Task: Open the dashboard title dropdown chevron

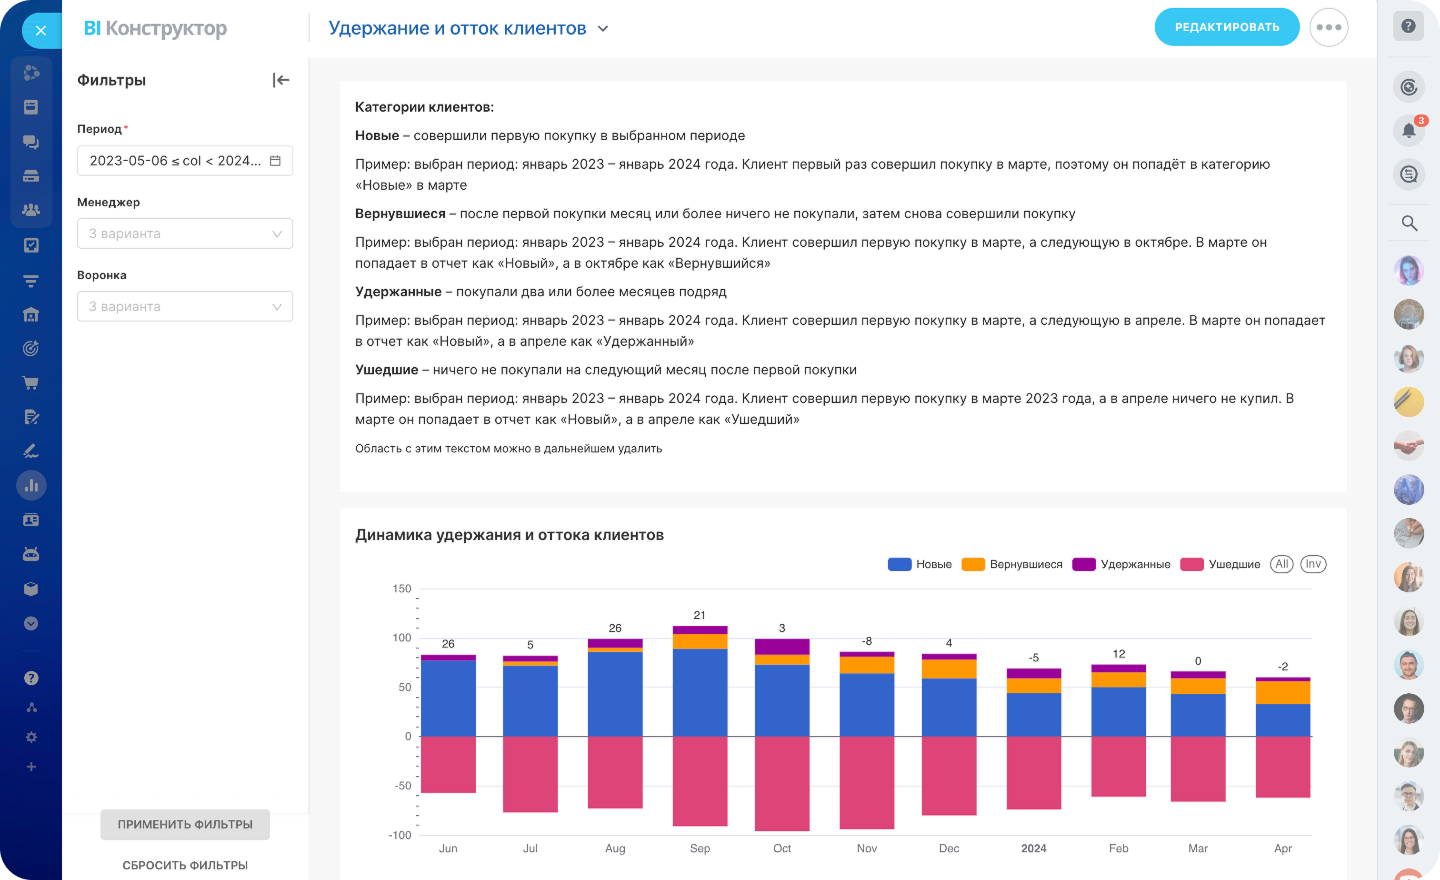Action: 603,29
